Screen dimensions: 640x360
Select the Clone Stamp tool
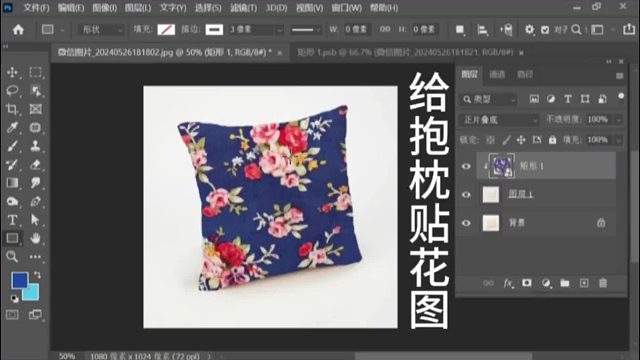tap(36, 146)
